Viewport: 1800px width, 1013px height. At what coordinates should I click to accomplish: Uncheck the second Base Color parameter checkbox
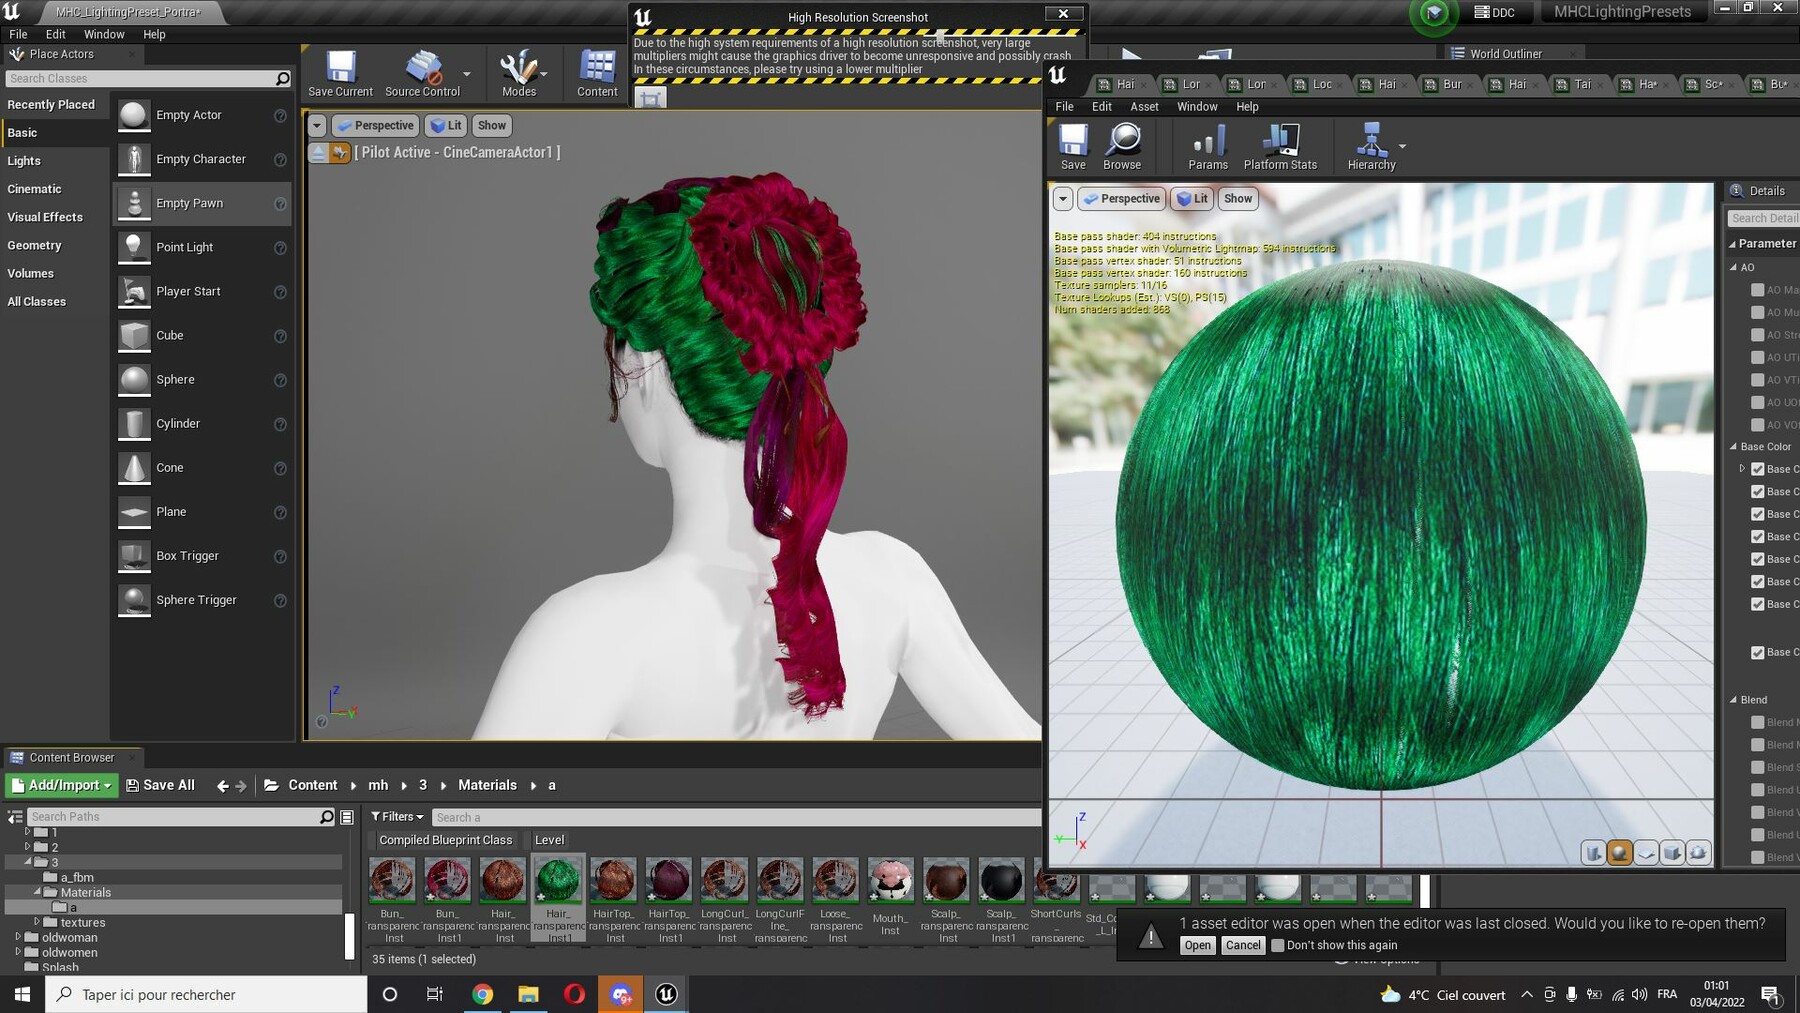pos(1757,491)
